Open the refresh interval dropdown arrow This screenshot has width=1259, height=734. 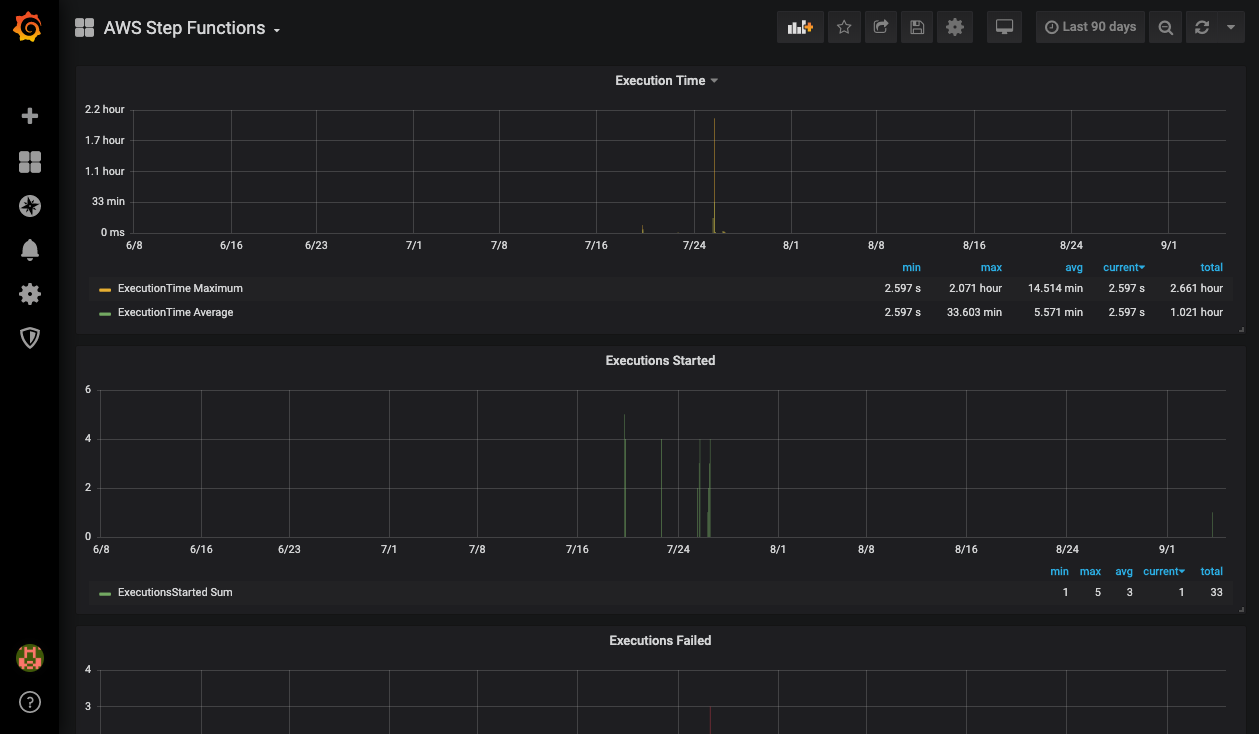pos(1231,27)
